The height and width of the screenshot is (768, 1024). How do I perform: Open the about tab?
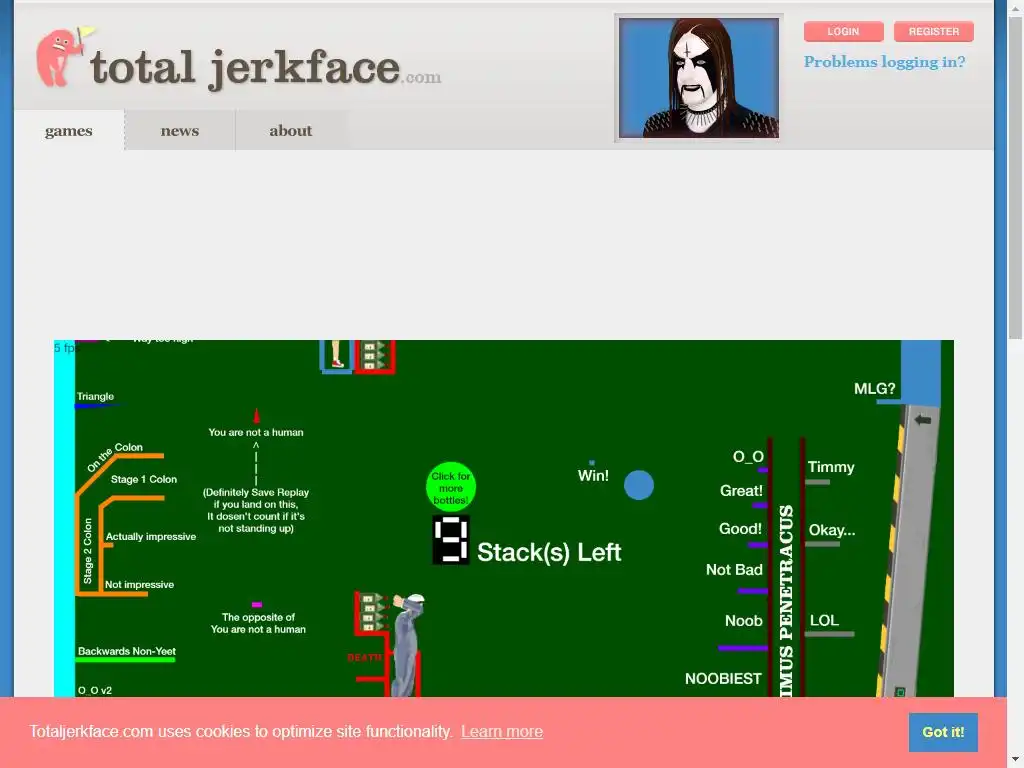291,131
